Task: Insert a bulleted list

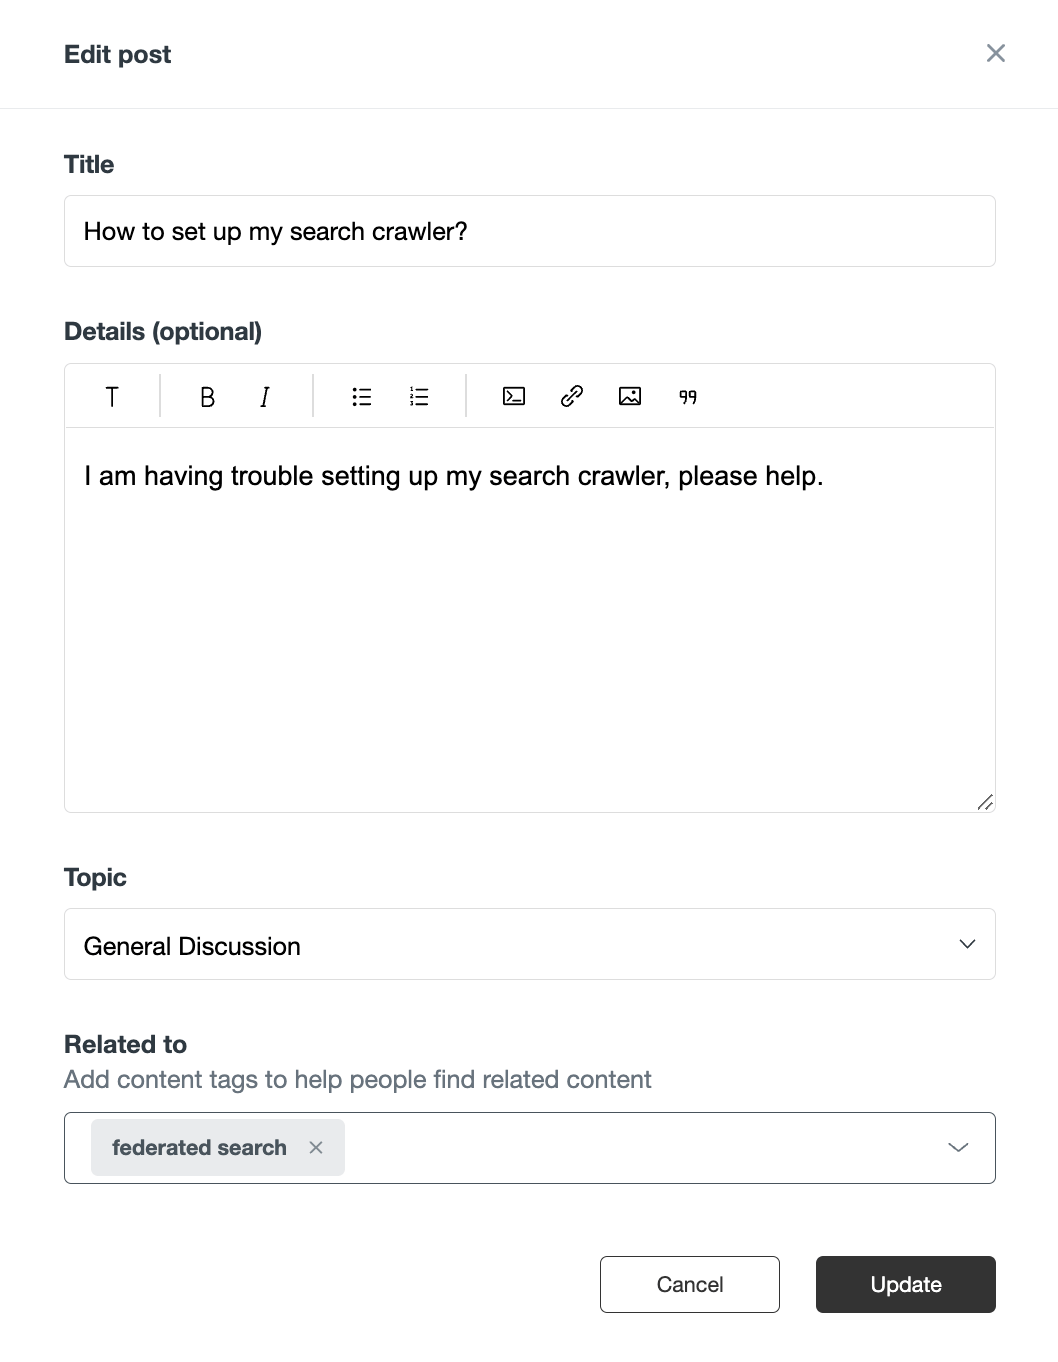Action: click(x=361, y=396)
